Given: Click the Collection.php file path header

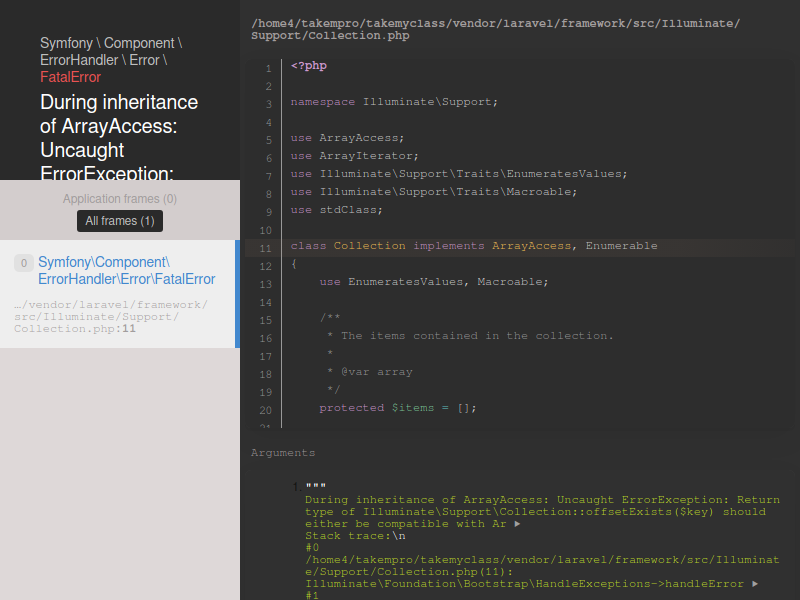Looking at the screenshot, I should click(x=495, y=30).
